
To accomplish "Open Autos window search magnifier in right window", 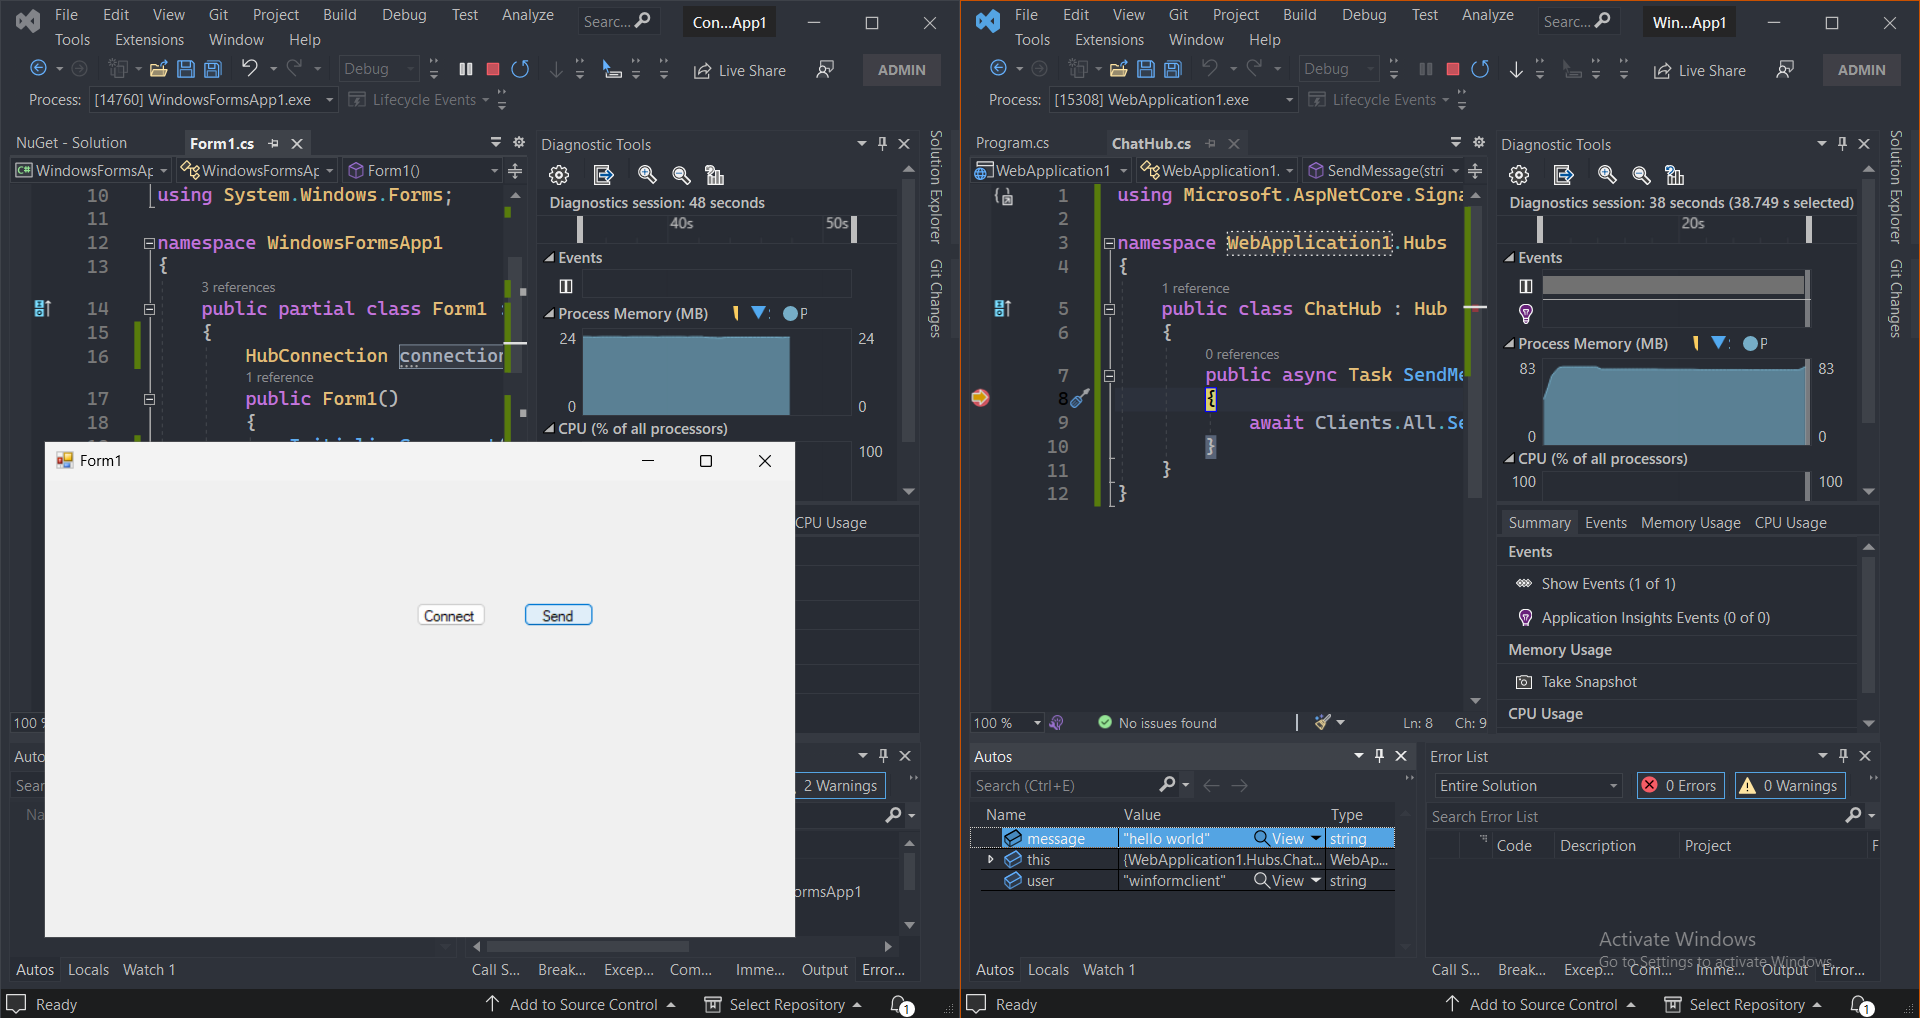I will click(x=1167, y=785).
